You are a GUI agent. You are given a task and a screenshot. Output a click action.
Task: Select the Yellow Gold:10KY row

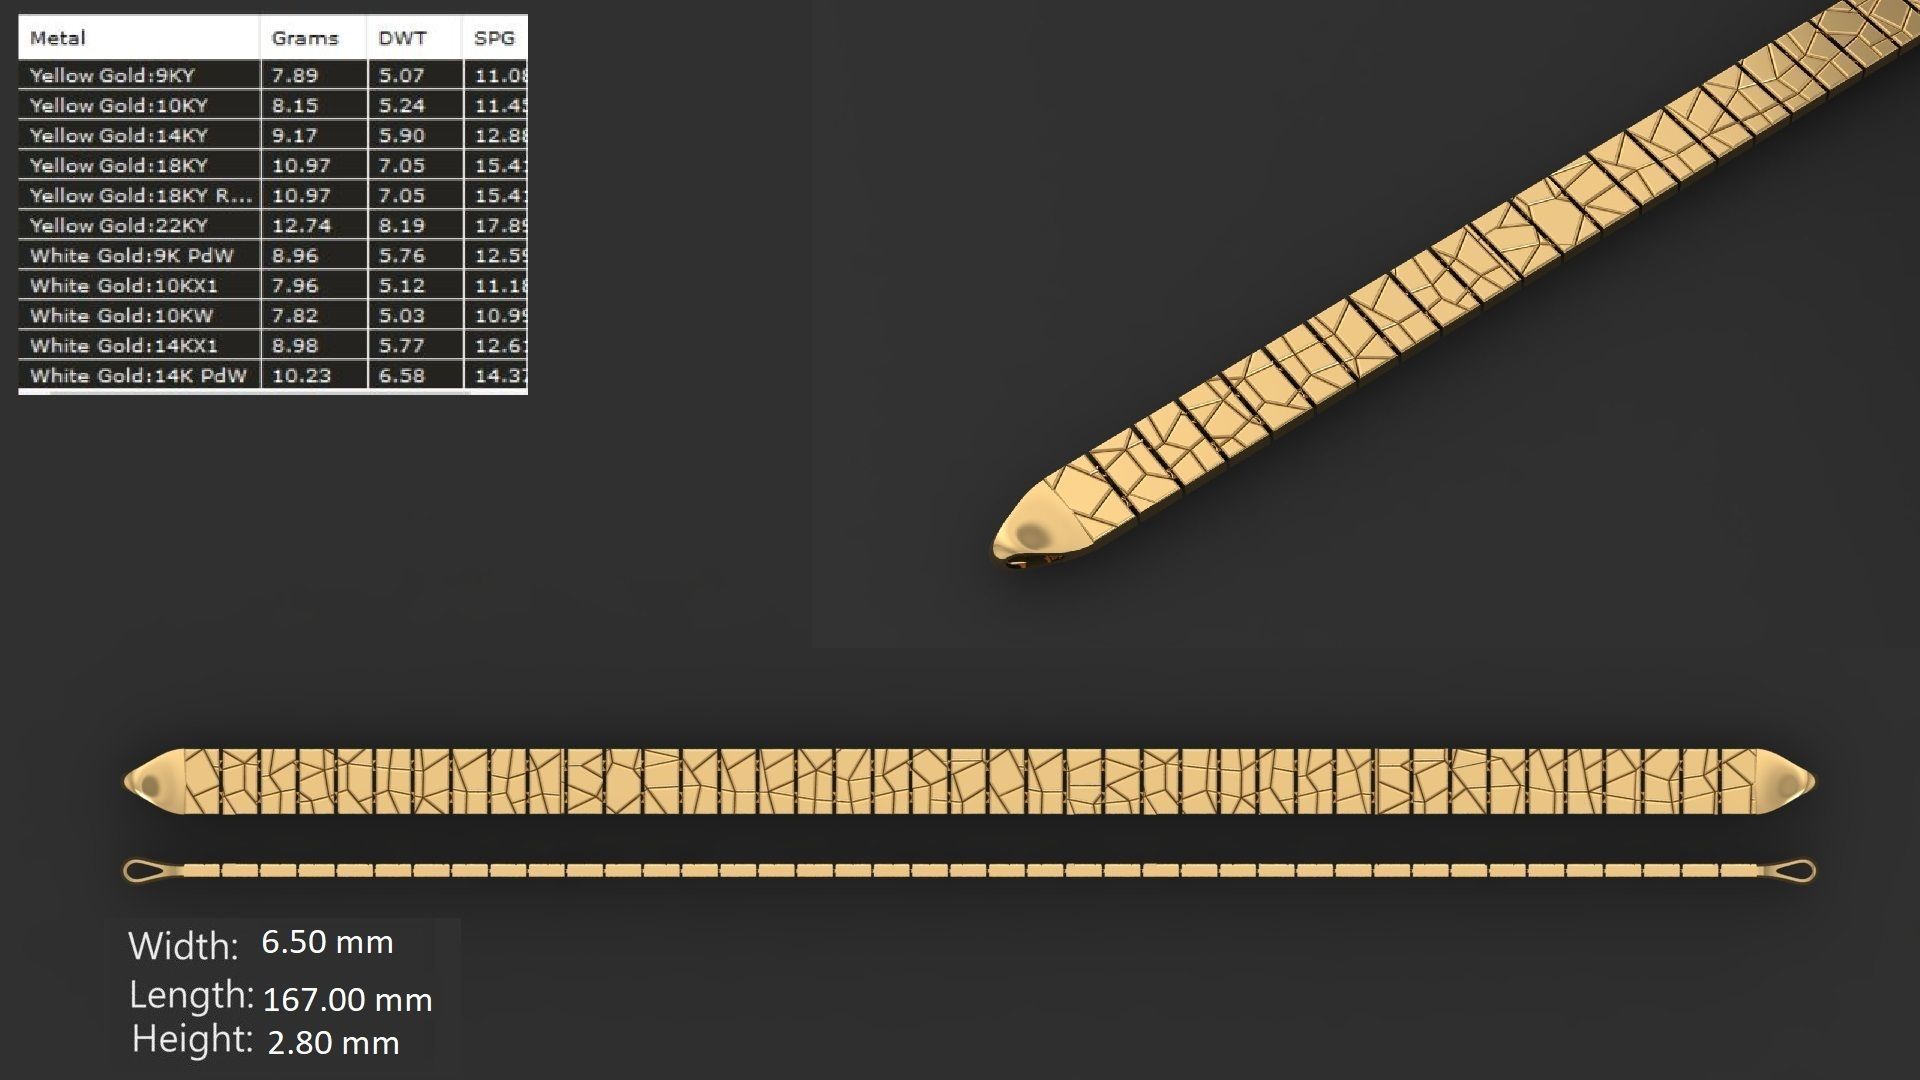(118, 105)
